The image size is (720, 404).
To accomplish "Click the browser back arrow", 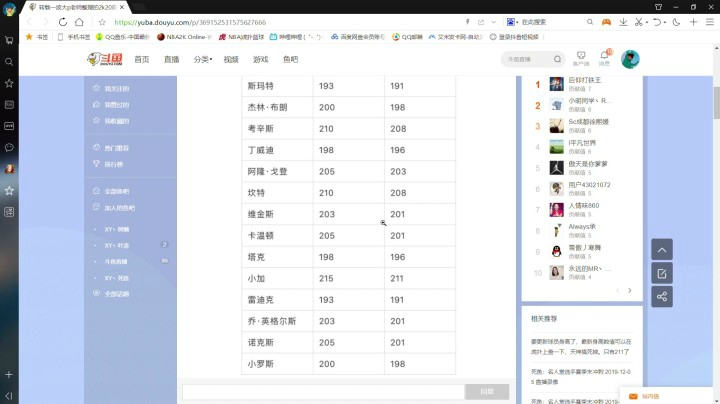I will click(29, 22).
